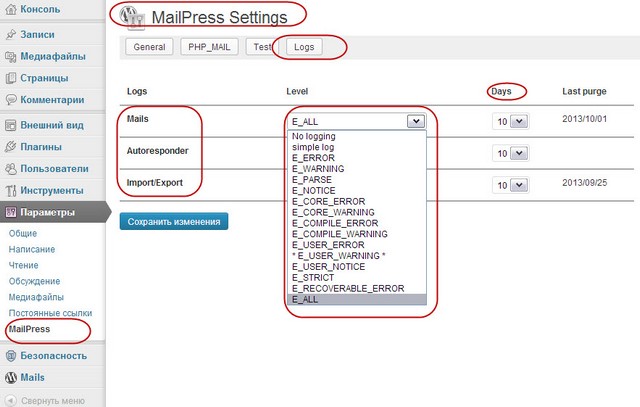Viewport: 640px width, 407px height.
Task: Toggle the Mails level dropdown arrow
Action: 416,121
